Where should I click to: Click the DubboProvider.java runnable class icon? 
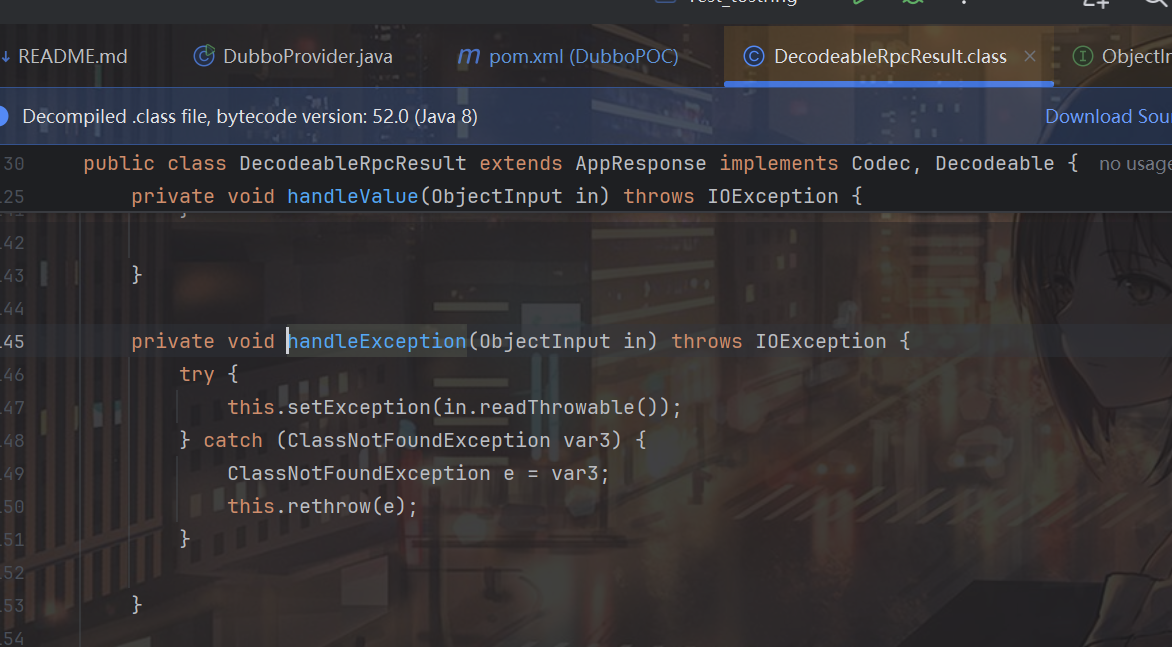tap(204, 56)
